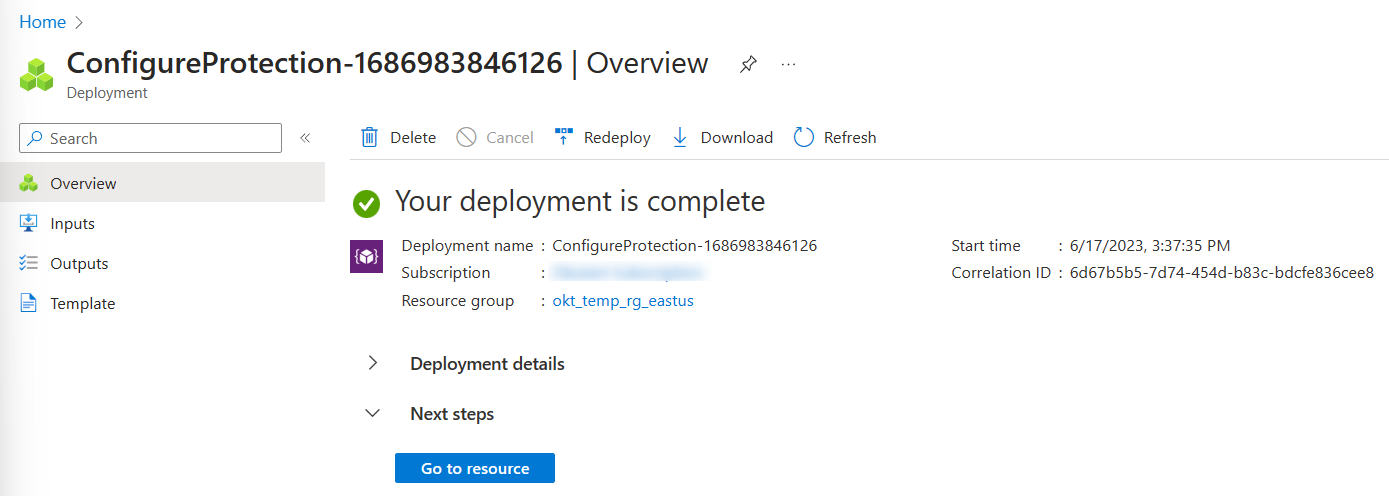This screenshot has width=1389, height=496.
Task: Open the more options ellipsis in the title
Action: [788, 64]
